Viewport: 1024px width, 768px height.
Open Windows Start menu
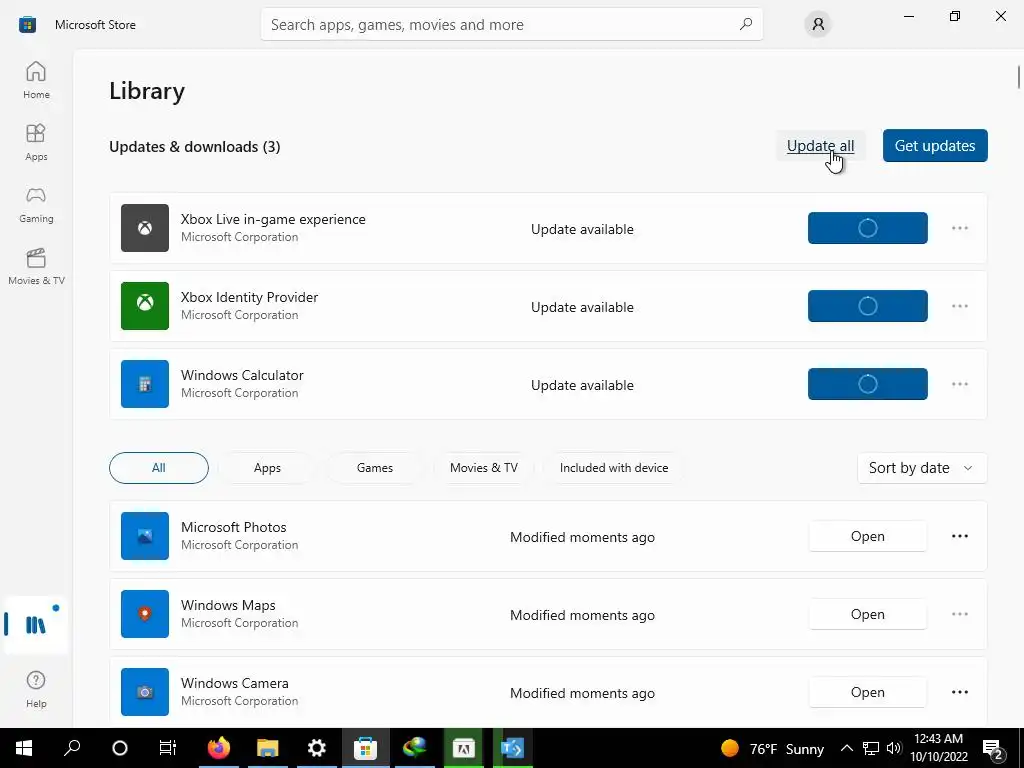[x=24, y=748]
